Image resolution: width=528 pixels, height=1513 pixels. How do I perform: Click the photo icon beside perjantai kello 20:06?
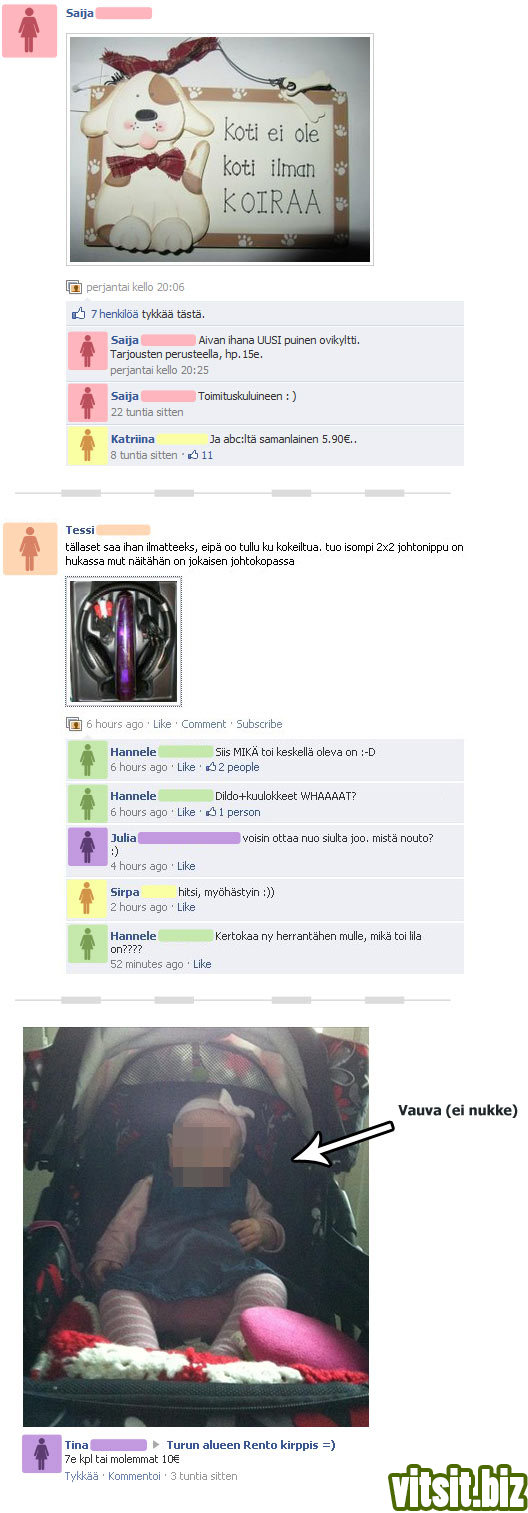coord(73,287)
